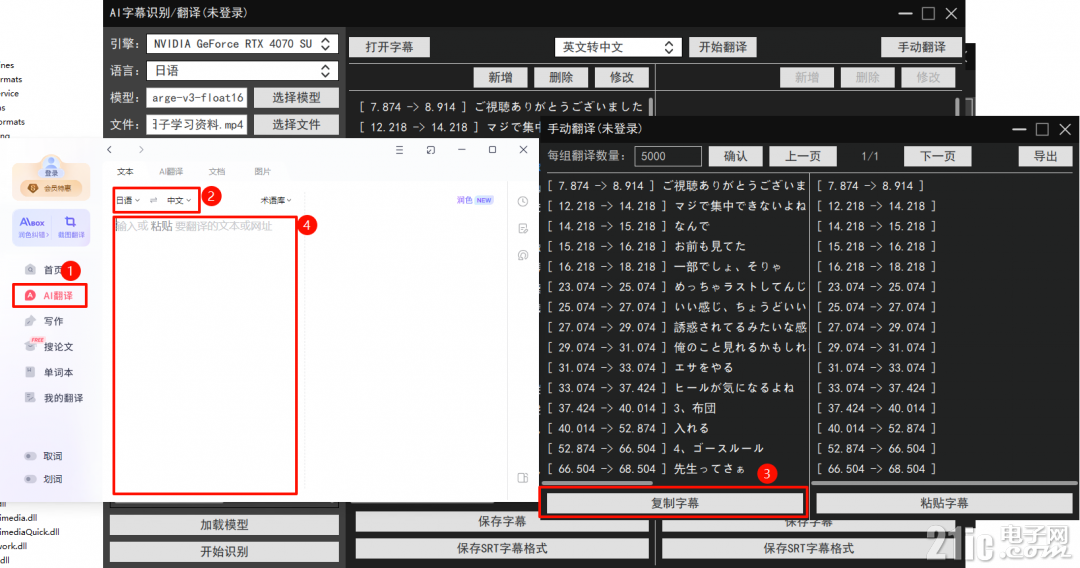This screenshot has height=568, width=1080.
Task: Click right 保存SRT字幕格式 button
Action: point(809,549)
